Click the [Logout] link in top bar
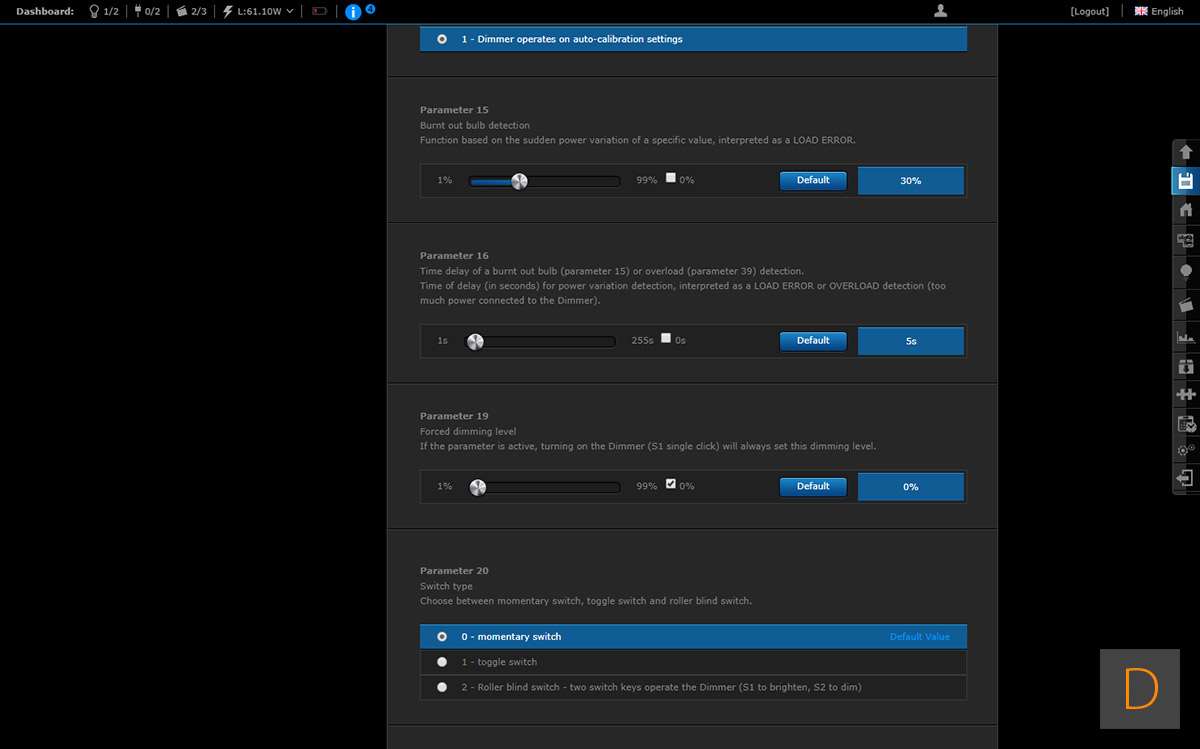Screen dimensions: 1200x749 pos(1089,11)
